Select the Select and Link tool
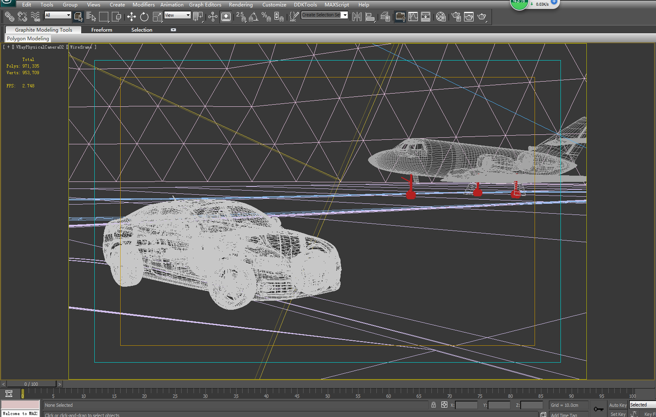The height and width of the screenshot is (417, 656). point(9,16)
